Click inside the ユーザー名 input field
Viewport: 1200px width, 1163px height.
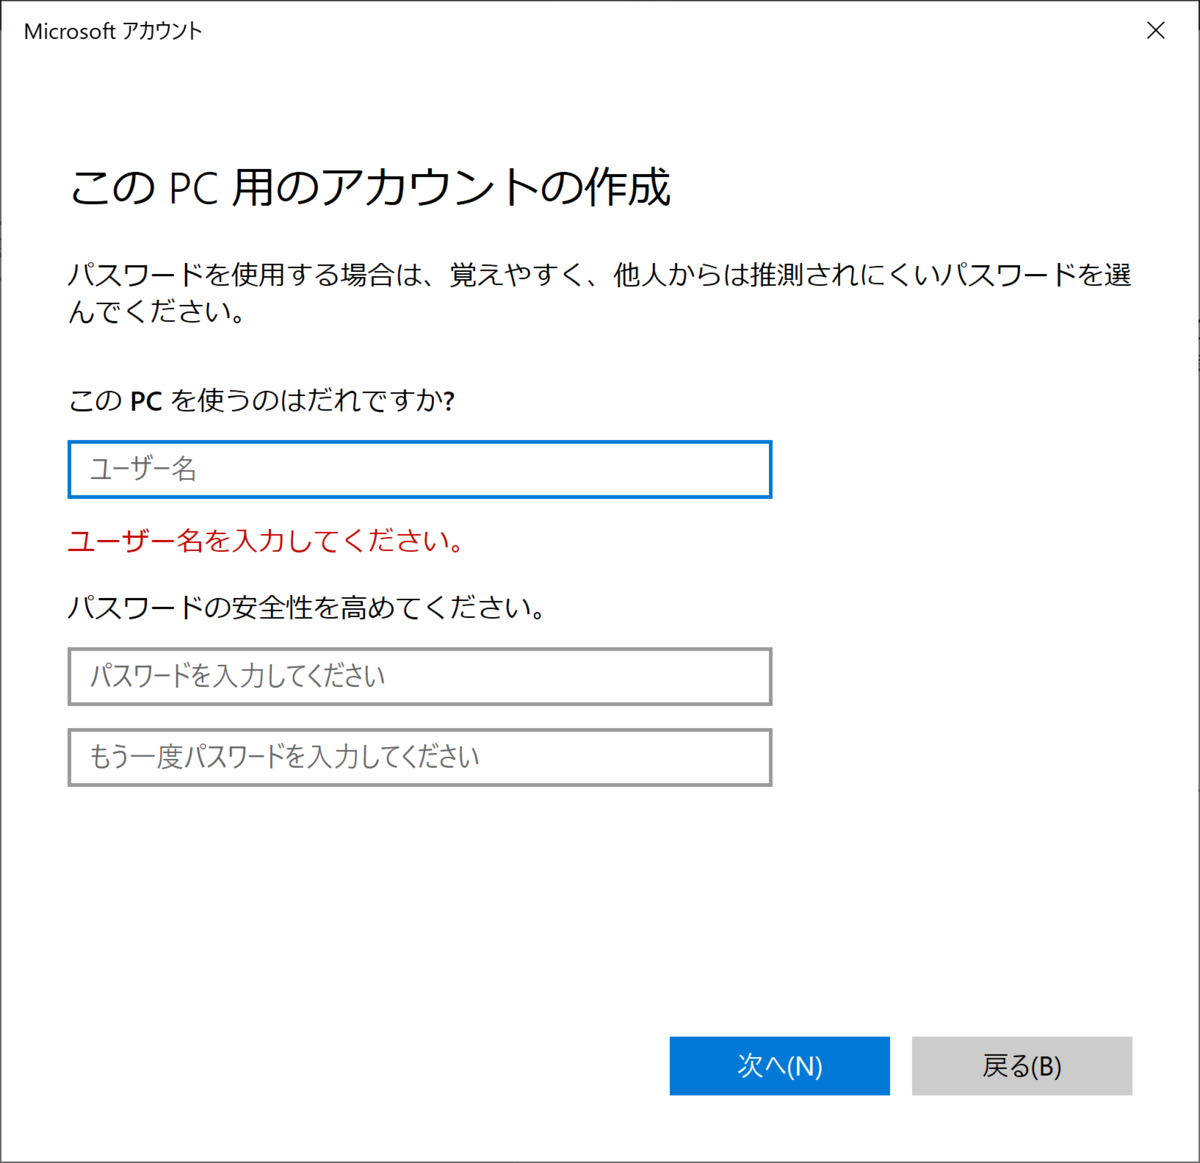pos(420,469)
